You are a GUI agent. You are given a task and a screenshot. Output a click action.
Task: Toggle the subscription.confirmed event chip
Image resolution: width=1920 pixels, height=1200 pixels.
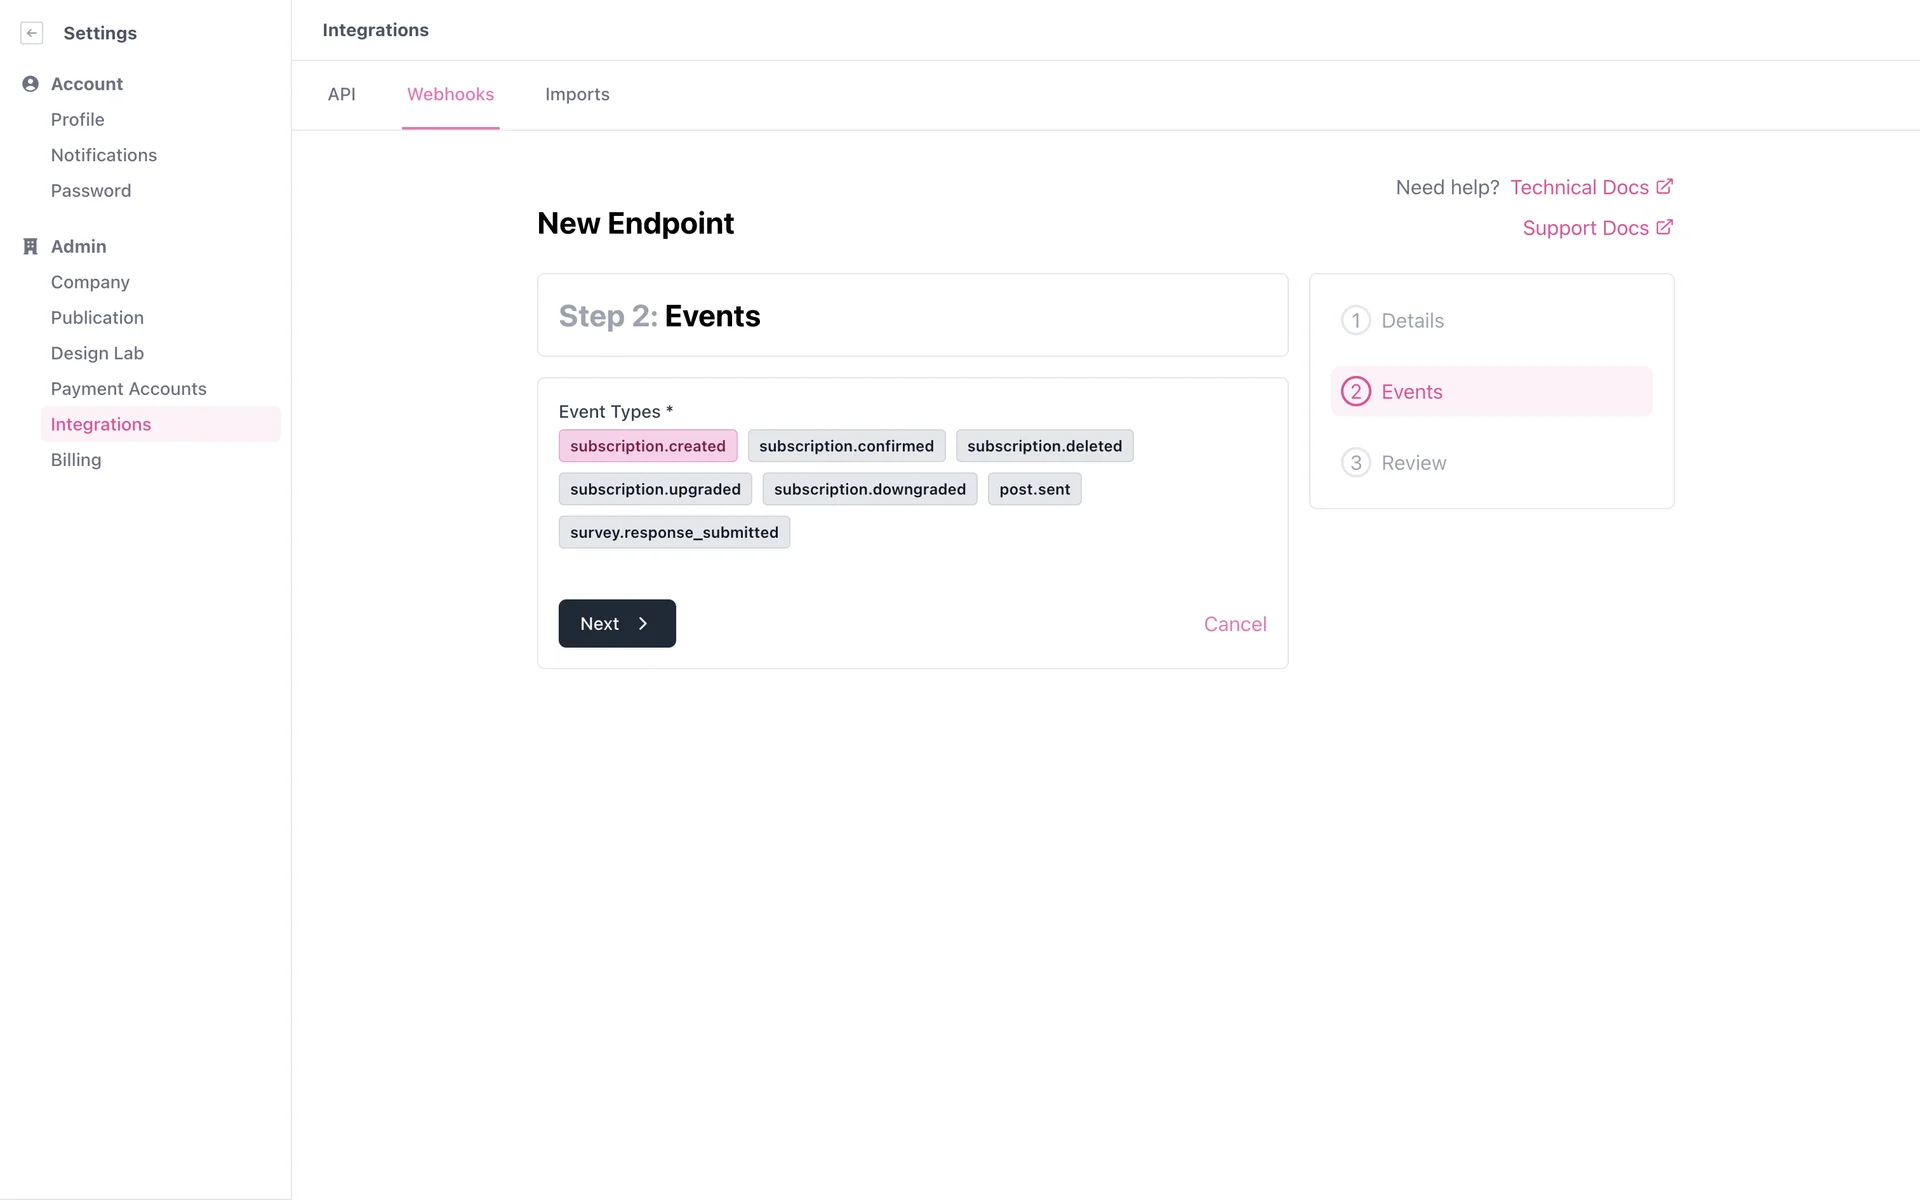point(846,446)
